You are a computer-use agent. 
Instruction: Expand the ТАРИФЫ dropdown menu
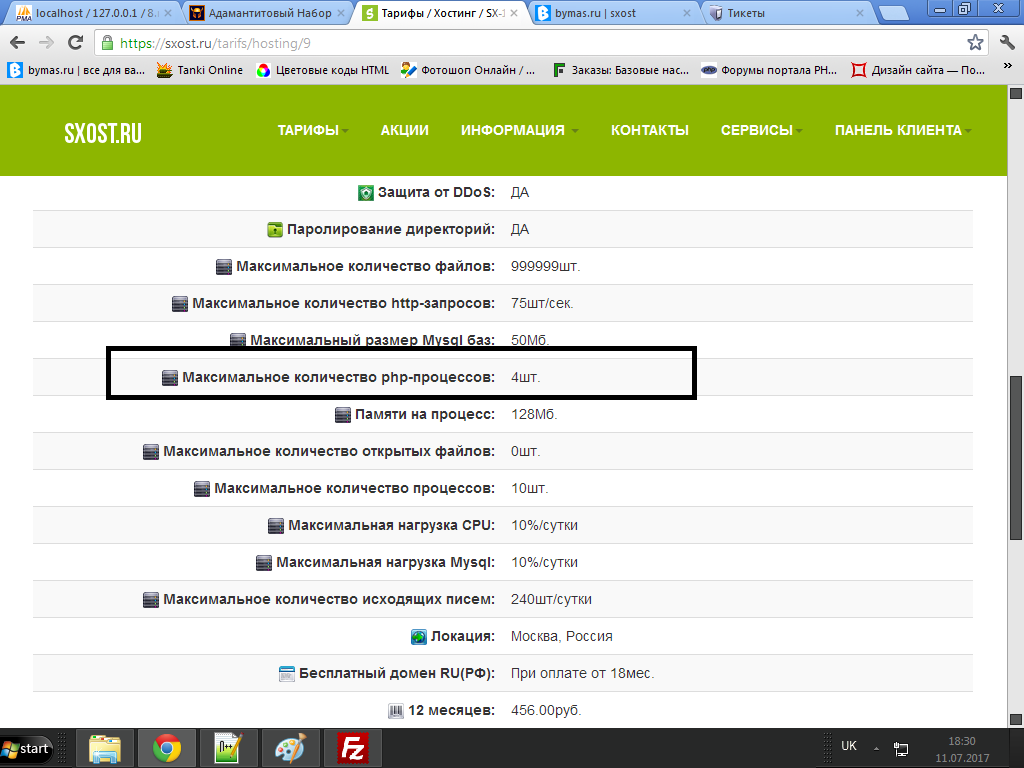(313, 130)
